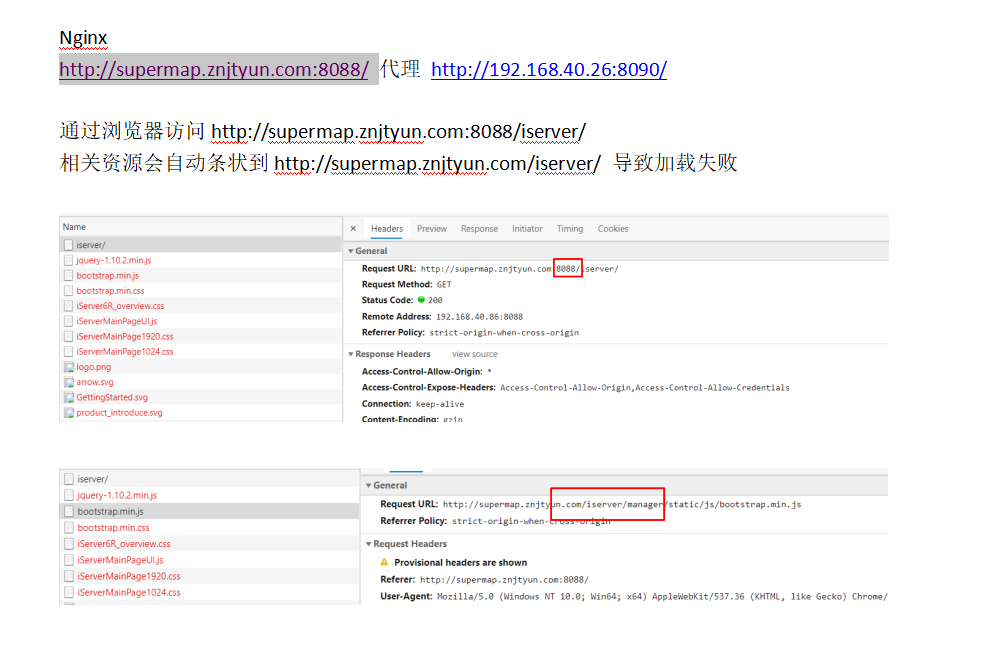This screenshot has height=655, width=989.
Task: Click the Request URL ending in bootstrap.min.js
Action: click(x=622, y=504)
